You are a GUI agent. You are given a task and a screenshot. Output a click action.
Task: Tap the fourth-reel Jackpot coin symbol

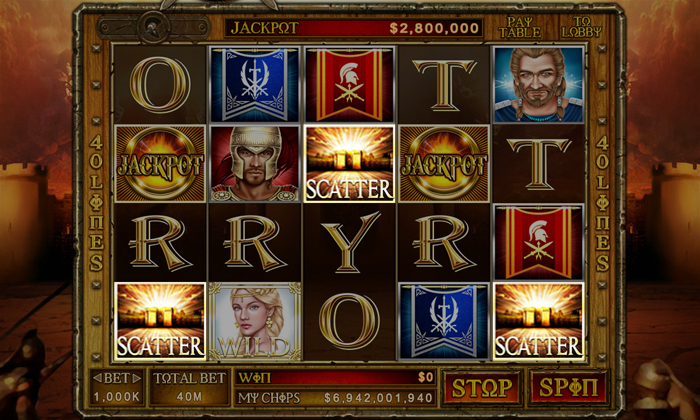[x=444, y=163]
